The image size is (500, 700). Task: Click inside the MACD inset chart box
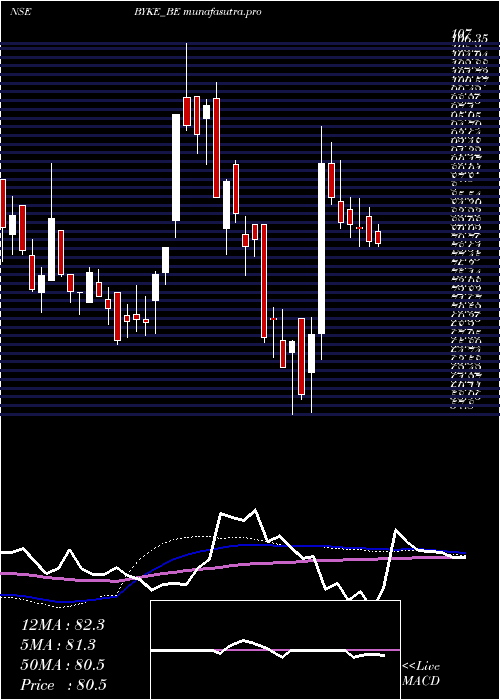[x=275, y=650]
